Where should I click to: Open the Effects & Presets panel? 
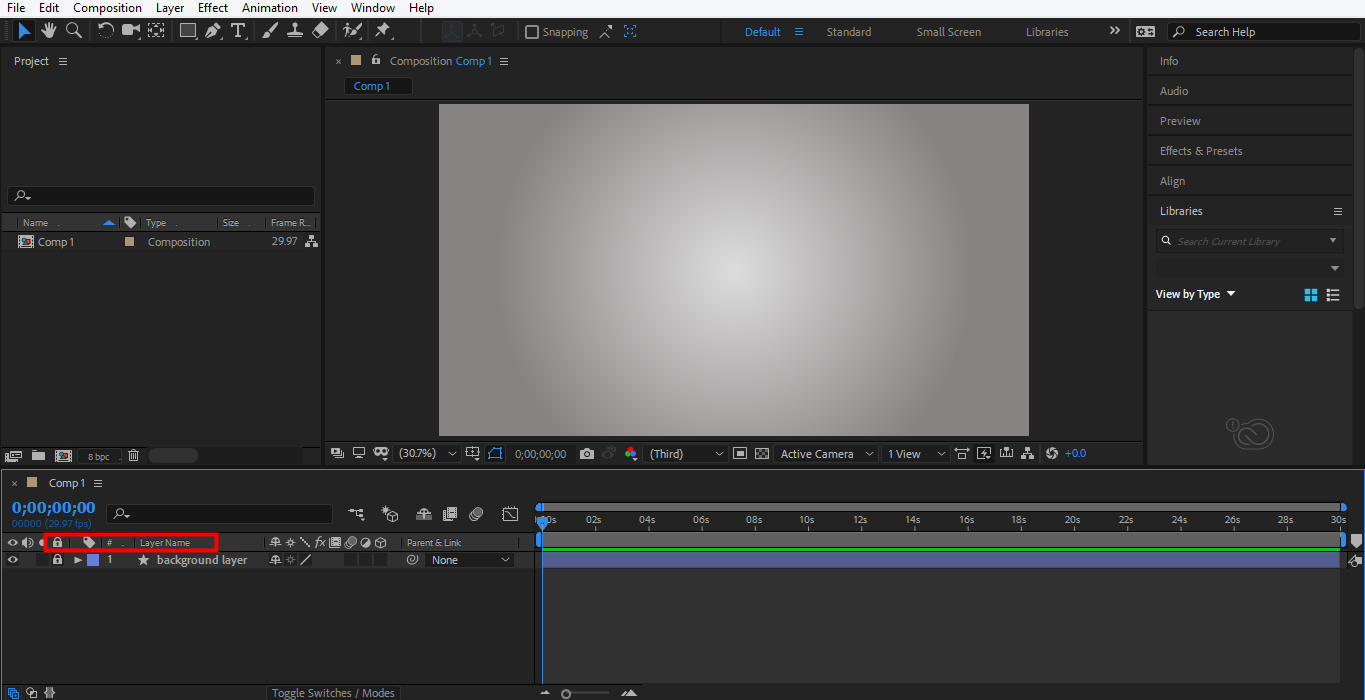(1201, 151)
